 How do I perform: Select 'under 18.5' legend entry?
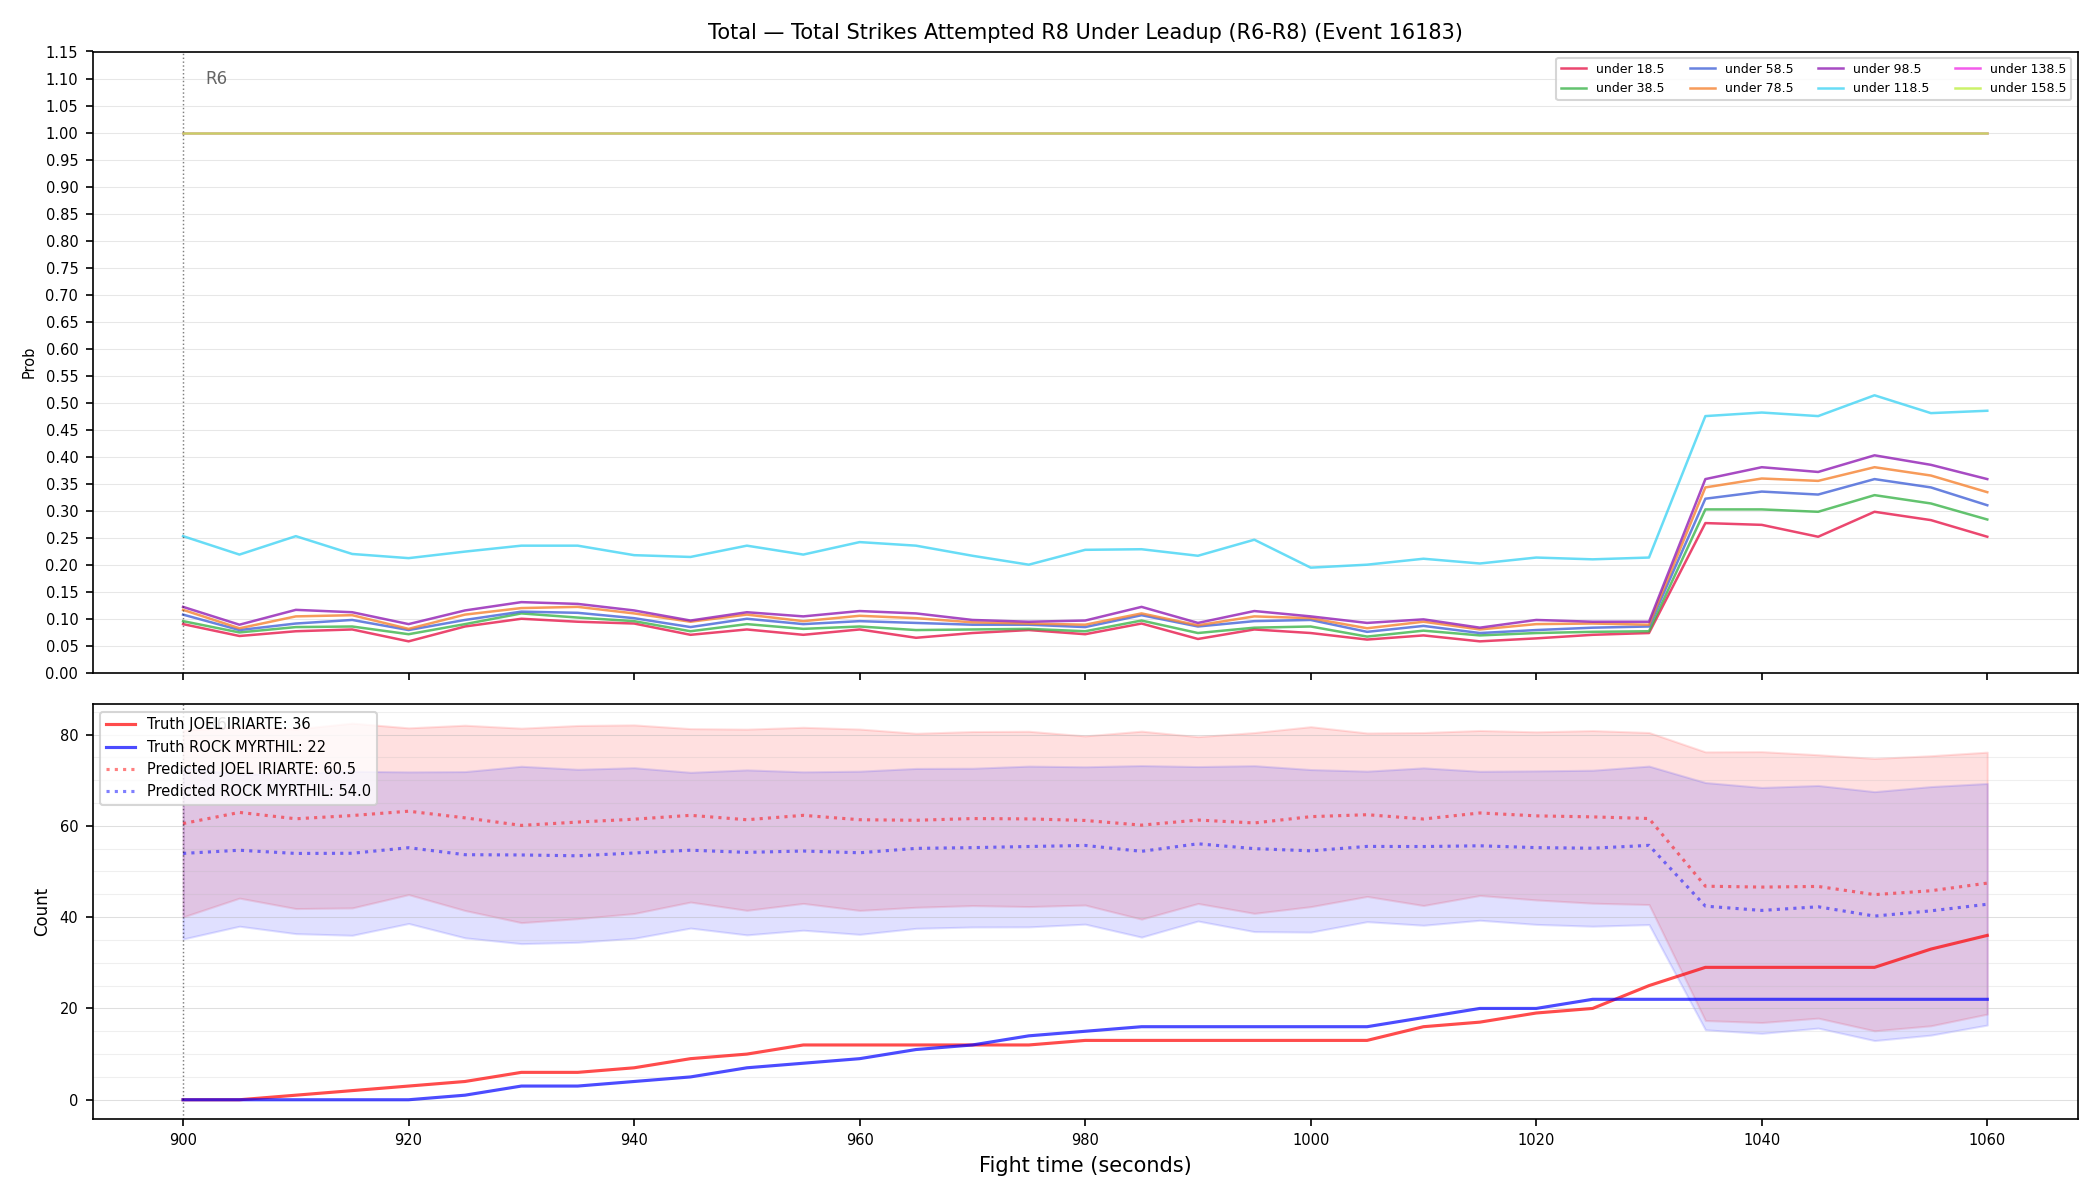pos(1612,69)
